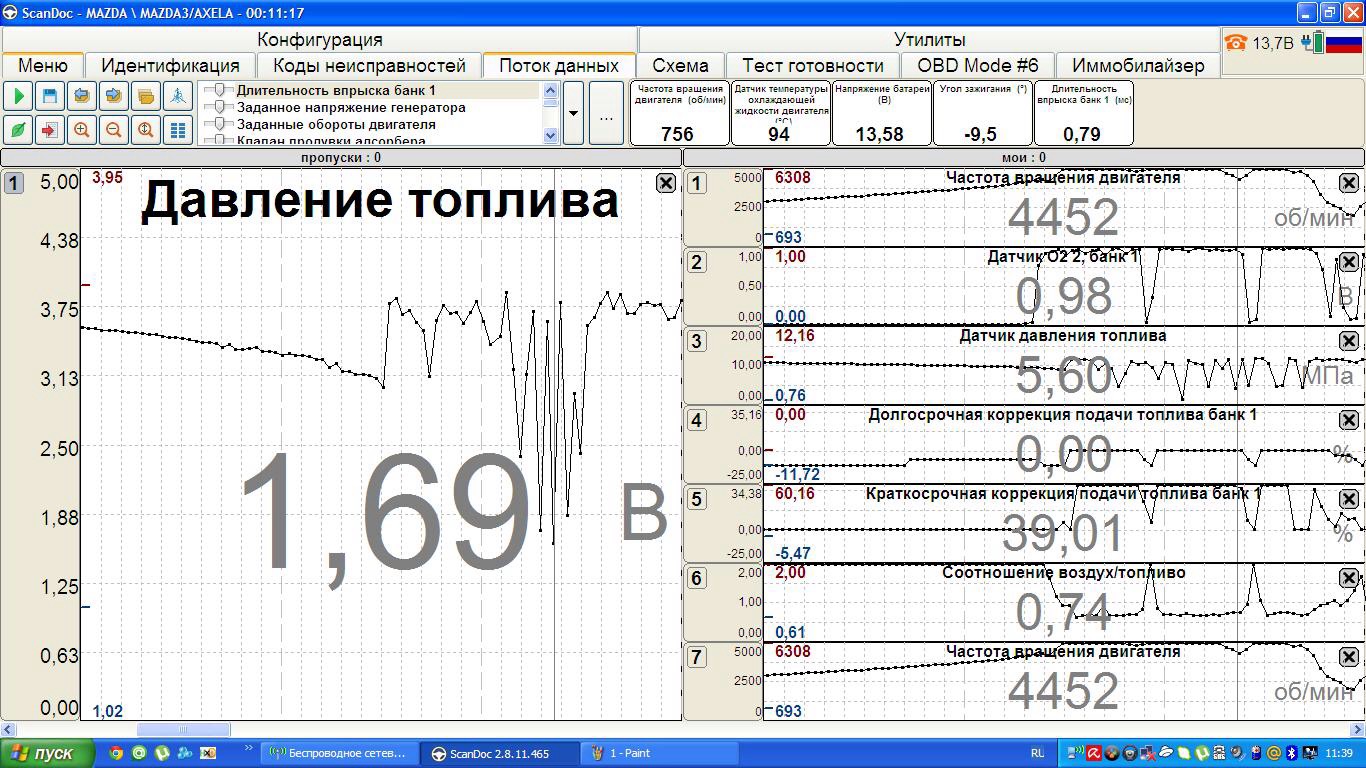
Task: Click the battery connection status icon
Action: click(1315, 43)
